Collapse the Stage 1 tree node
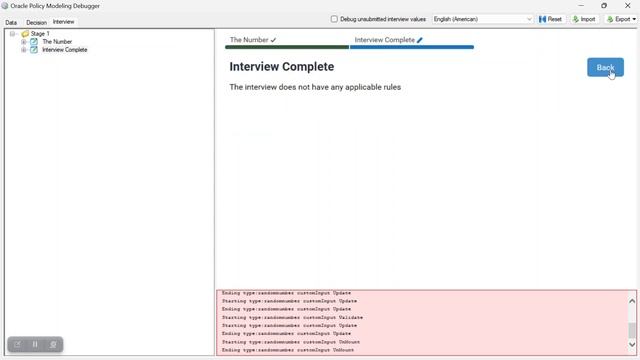 [x=12, y=33]
